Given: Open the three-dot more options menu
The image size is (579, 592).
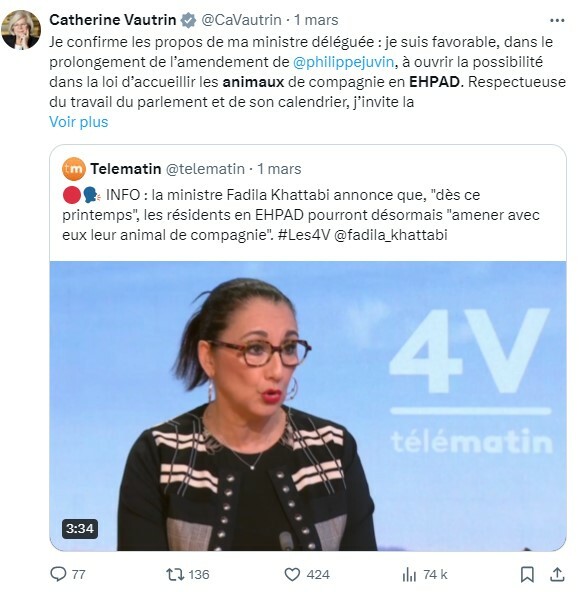Looking at the screenshot, I should (557, 20).
